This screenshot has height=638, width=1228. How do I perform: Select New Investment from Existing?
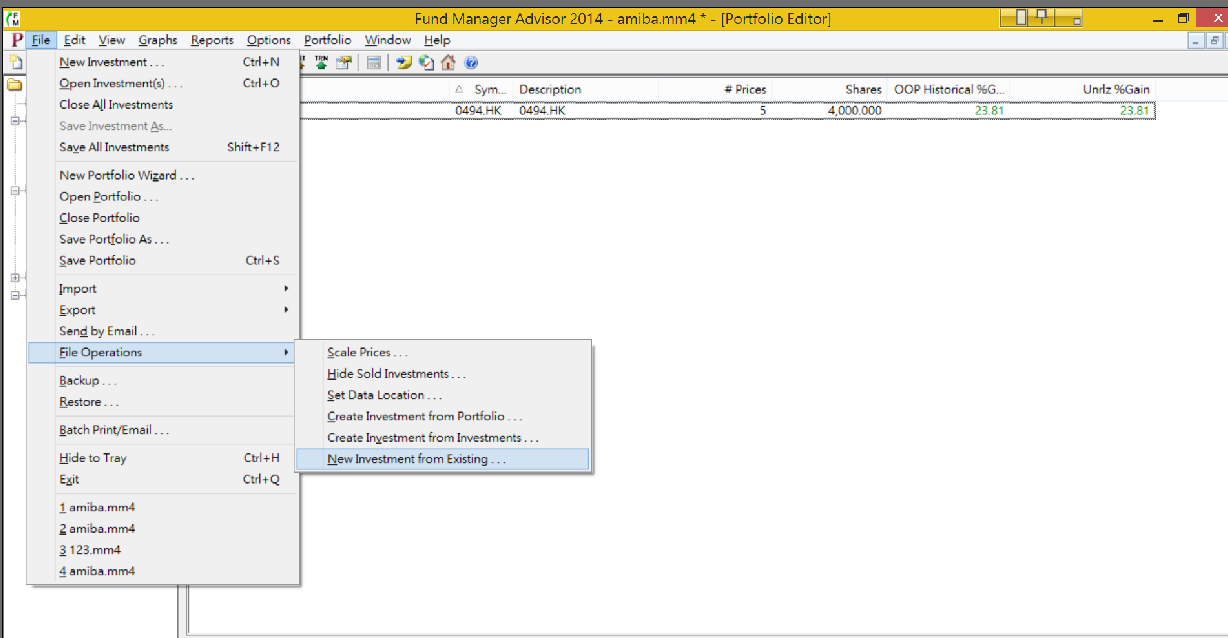click(x=443, y=459)
